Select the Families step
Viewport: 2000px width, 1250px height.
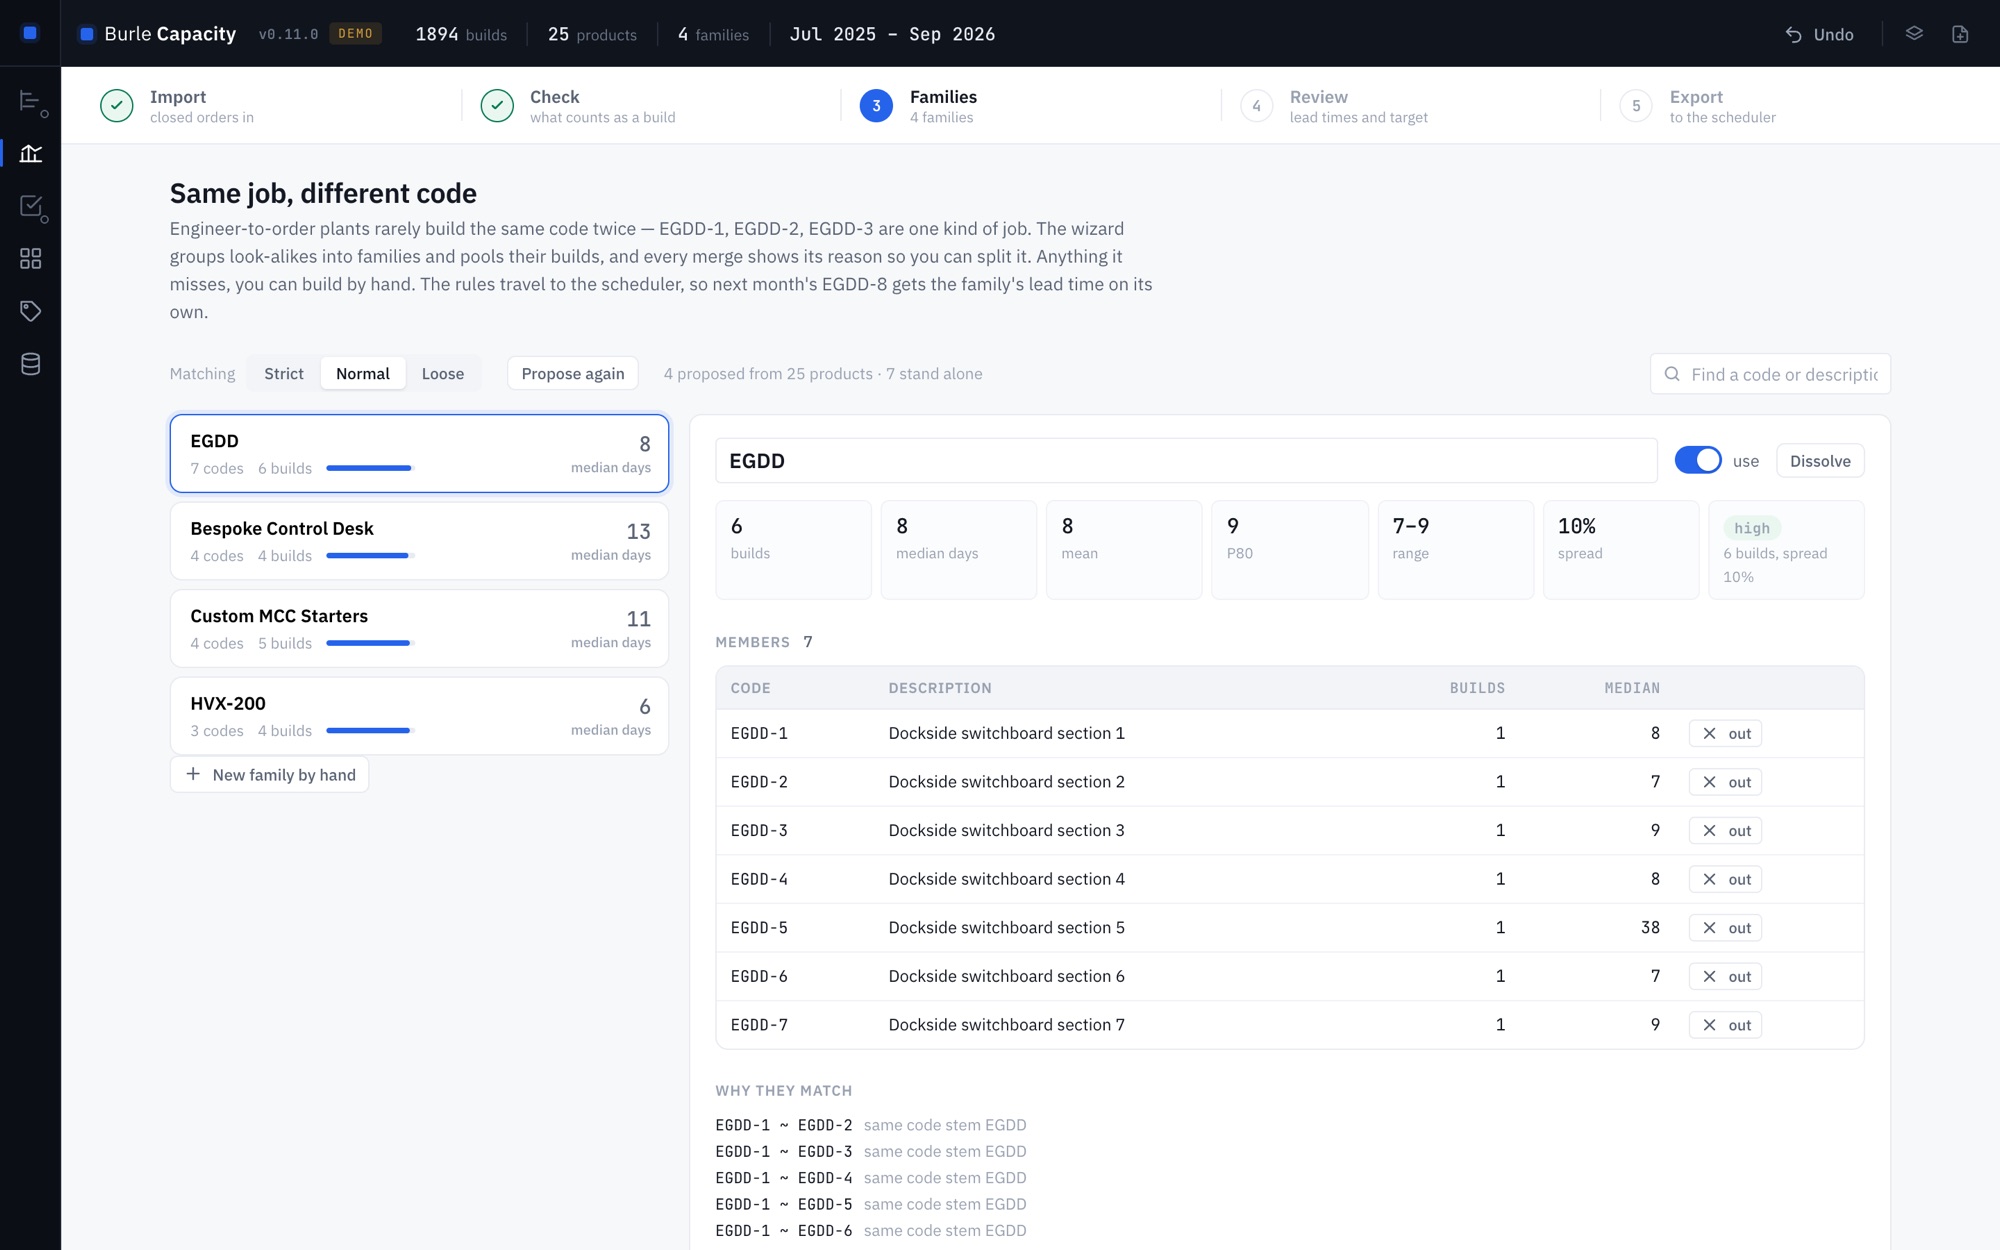(919, 105)
